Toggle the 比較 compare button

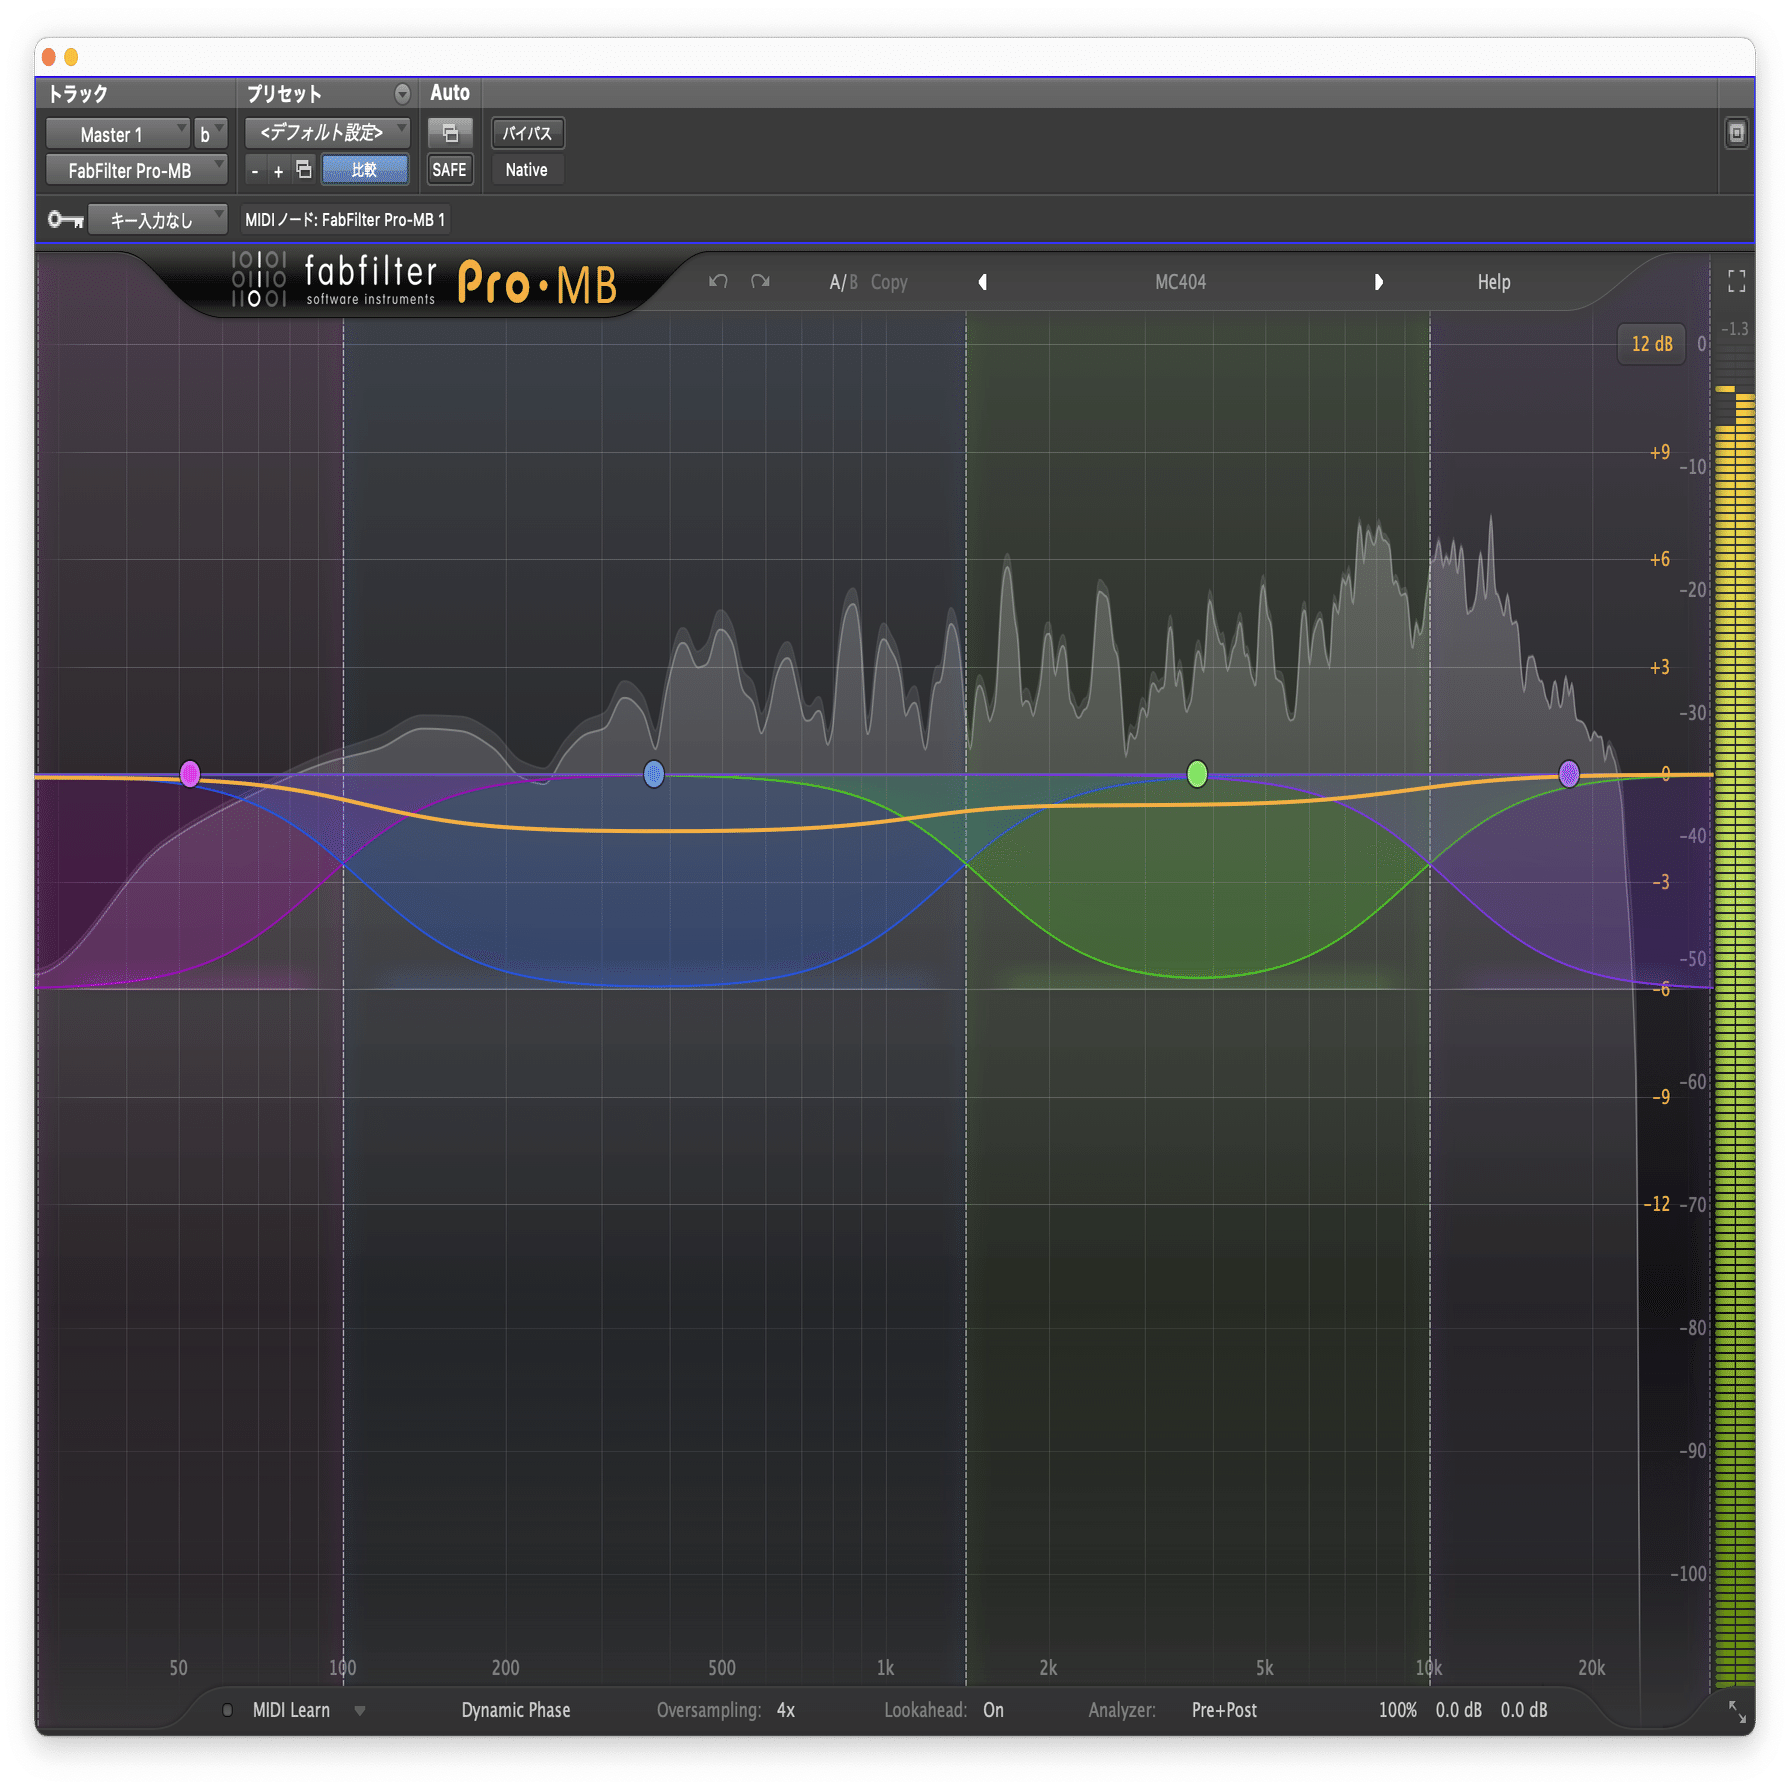tap(365, 170)
